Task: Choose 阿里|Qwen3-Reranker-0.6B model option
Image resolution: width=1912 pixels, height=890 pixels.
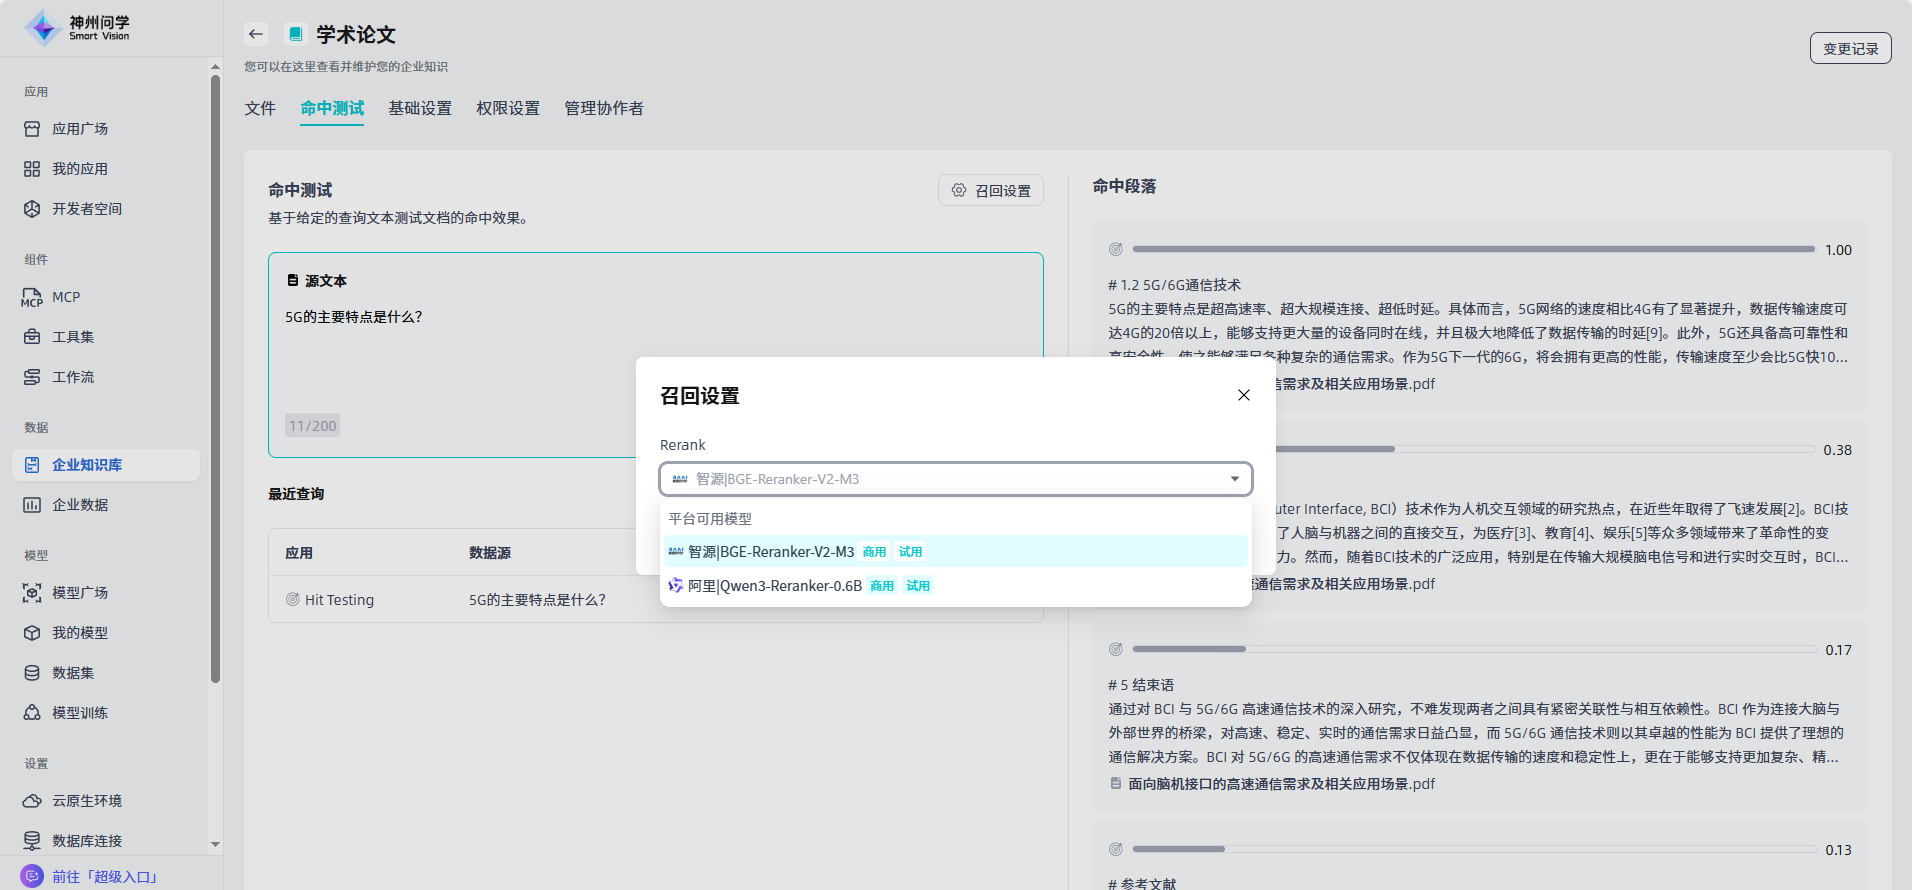Action: [775, 586]
